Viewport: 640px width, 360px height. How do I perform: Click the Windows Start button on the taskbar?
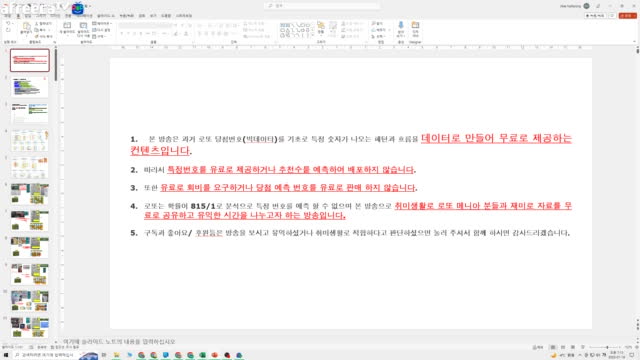pyautogui.click(x=6, y=356)
